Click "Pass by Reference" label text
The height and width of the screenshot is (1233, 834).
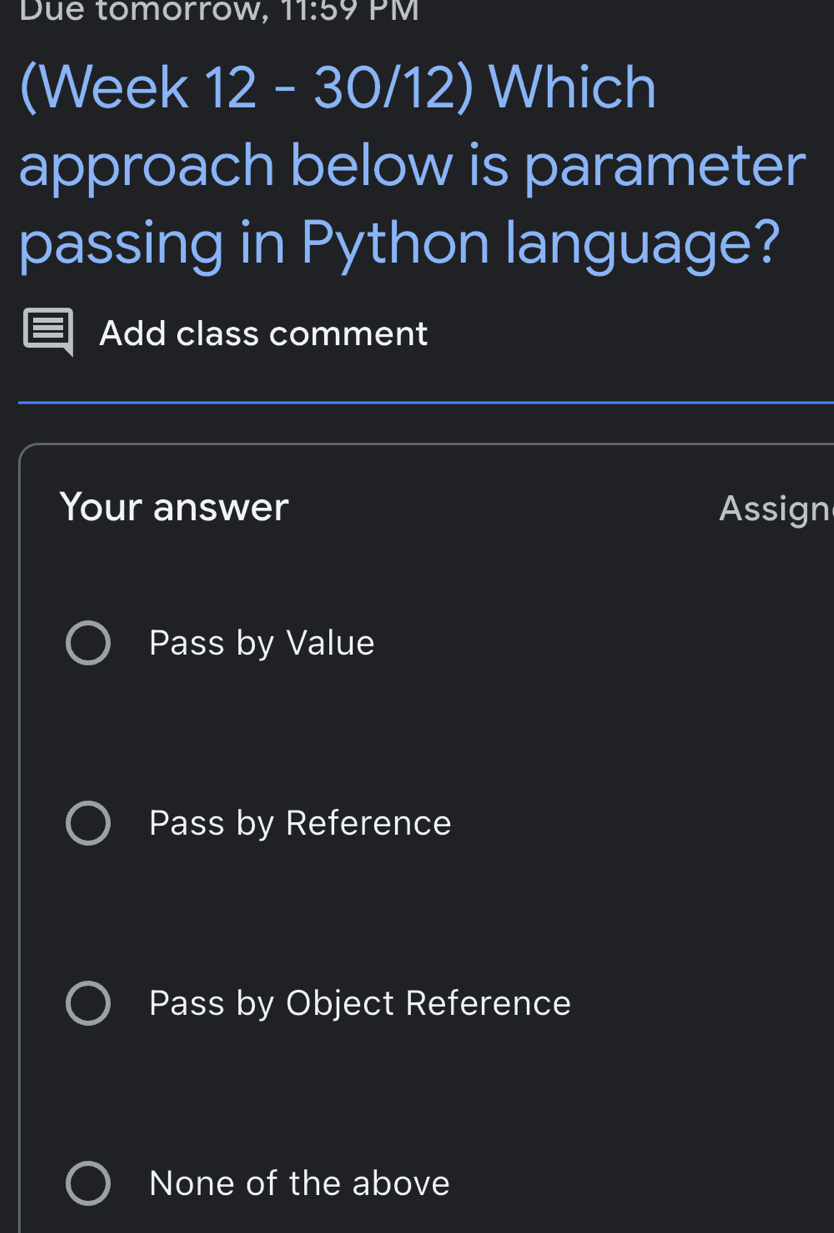pos(299,822)
